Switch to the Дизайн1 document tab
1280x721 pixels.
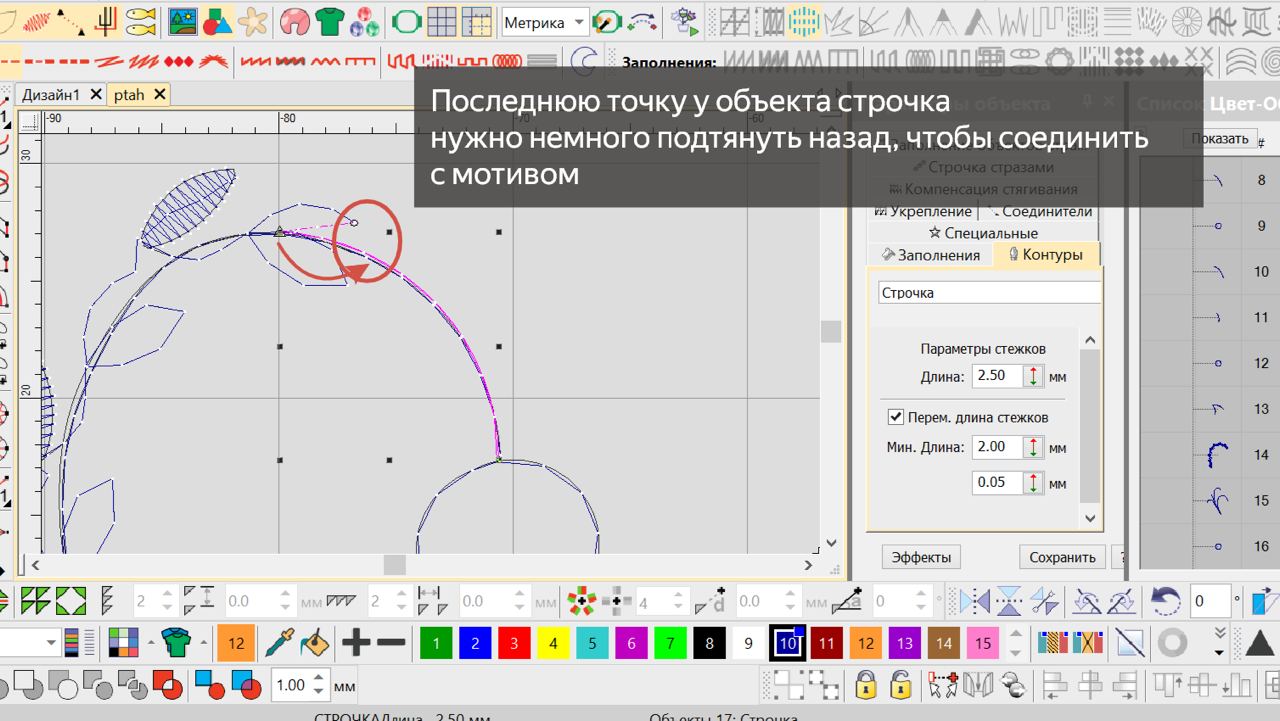(x=51, y=95)
